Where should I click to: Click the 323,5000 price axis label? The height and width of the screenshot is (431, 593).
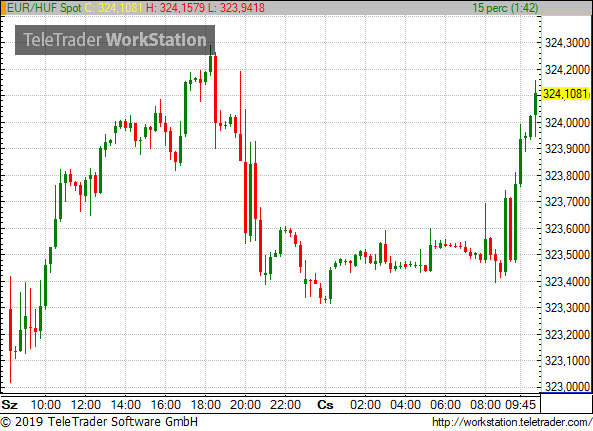coord(567,254)
